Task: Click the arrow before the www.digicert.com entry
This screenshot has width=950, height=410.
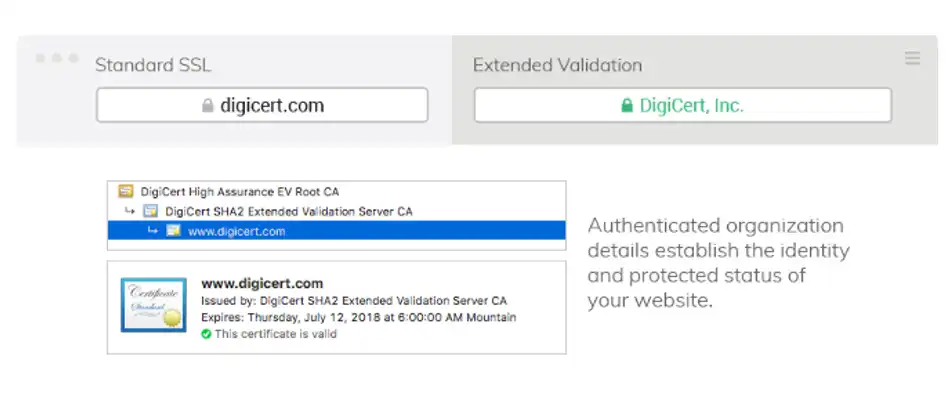Action: (153, 230)
